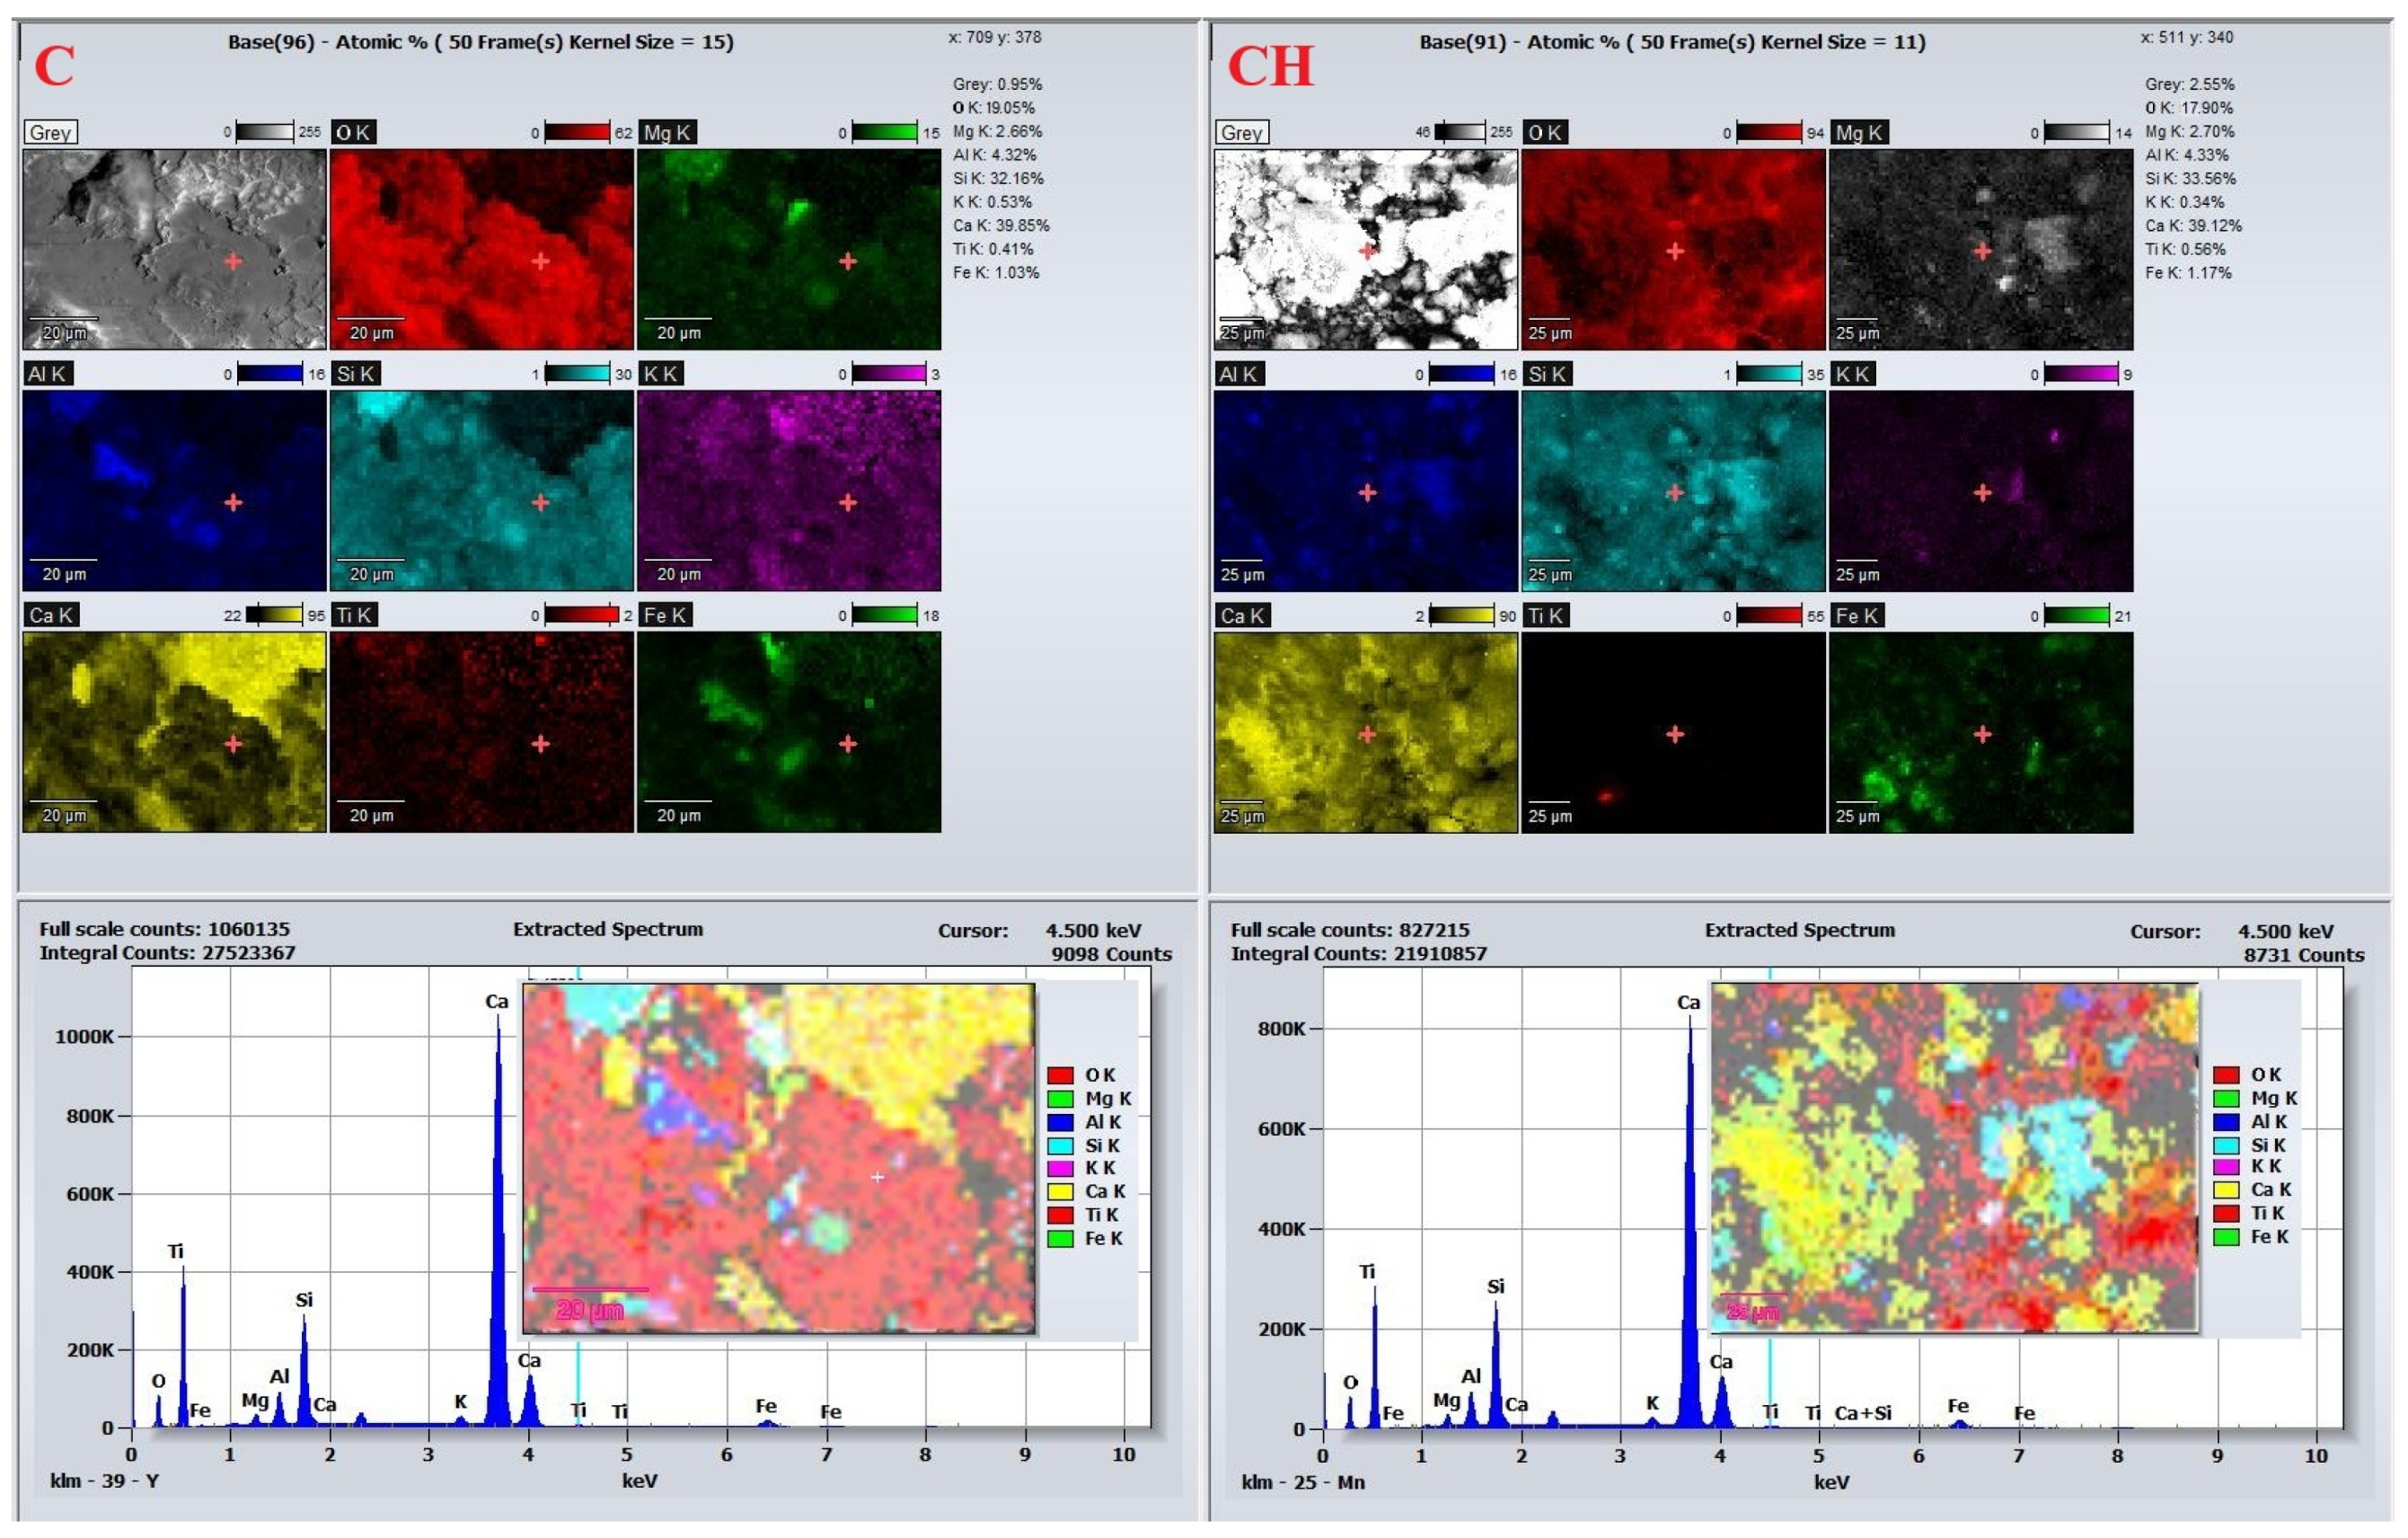This screenshot has width=2408, height=1538.
Task: Select the Al K map in panel C
Action: (x=174, y=490)
